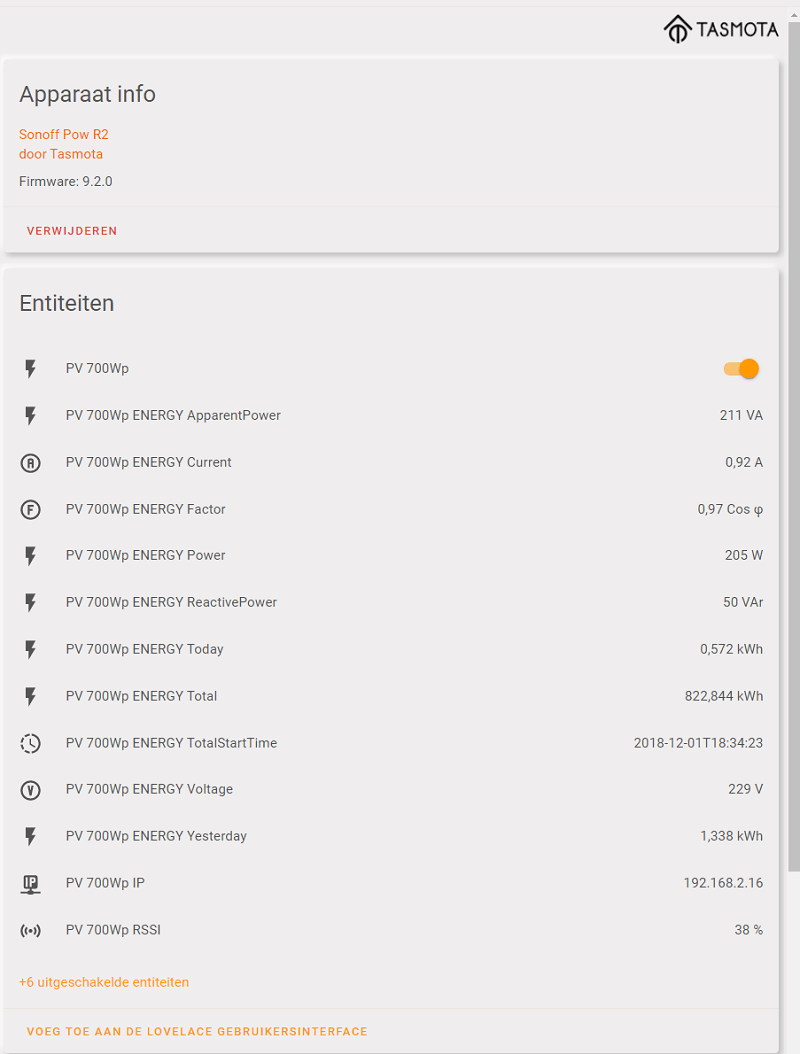
Task: Click the 50 VAr value
Action: [744, 602]
